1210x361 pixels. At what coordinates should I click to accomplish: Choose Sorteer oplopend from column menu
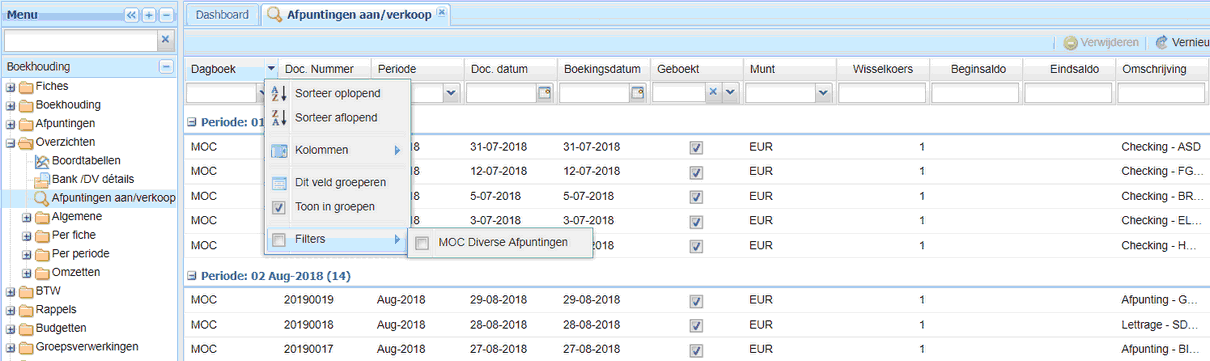click(x=336, y=94)
